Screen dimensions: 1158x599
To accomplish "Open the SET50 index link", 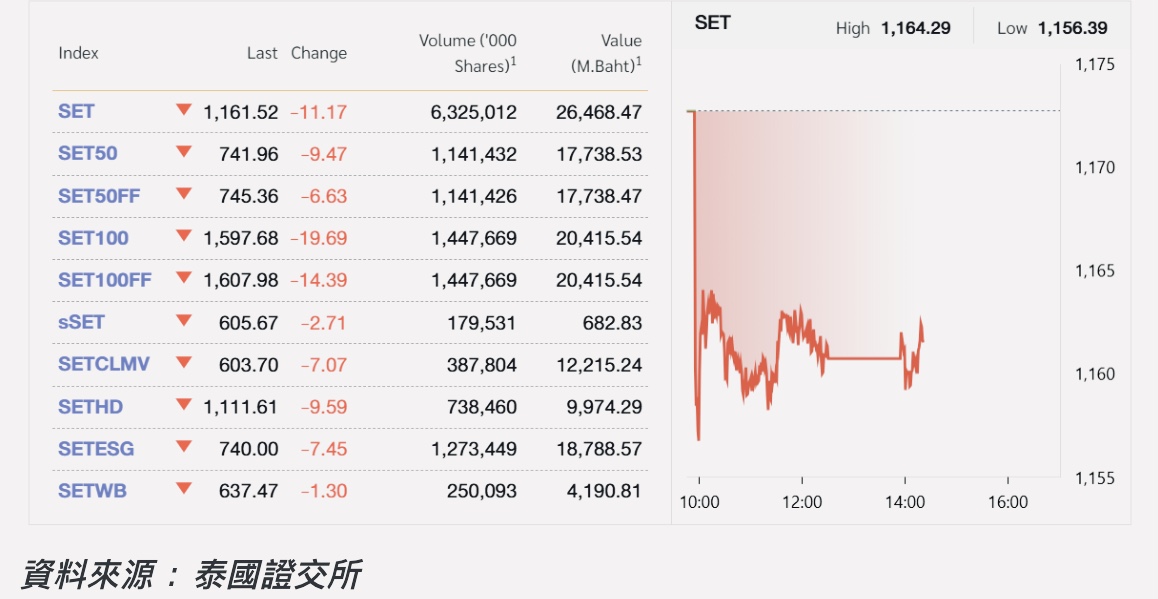I will 87,154.
